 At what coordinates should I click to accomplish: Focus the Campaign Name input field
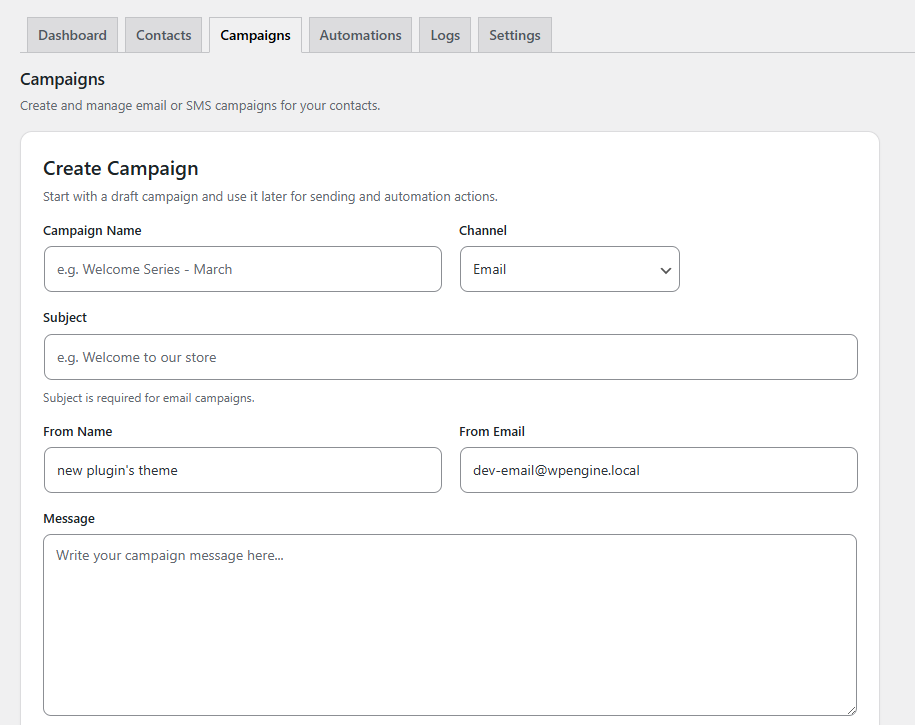(242, 269)
